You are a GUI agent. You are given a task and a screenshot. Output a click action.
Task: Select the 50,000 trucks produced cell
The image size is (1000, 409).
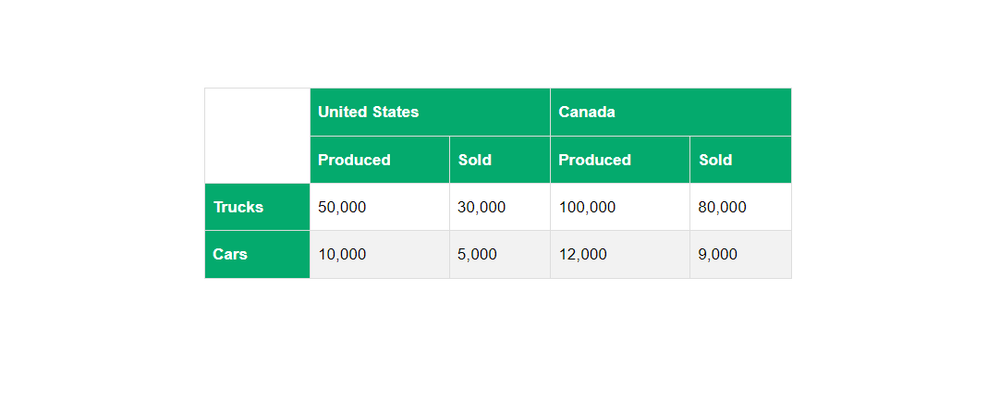point(342,207)
